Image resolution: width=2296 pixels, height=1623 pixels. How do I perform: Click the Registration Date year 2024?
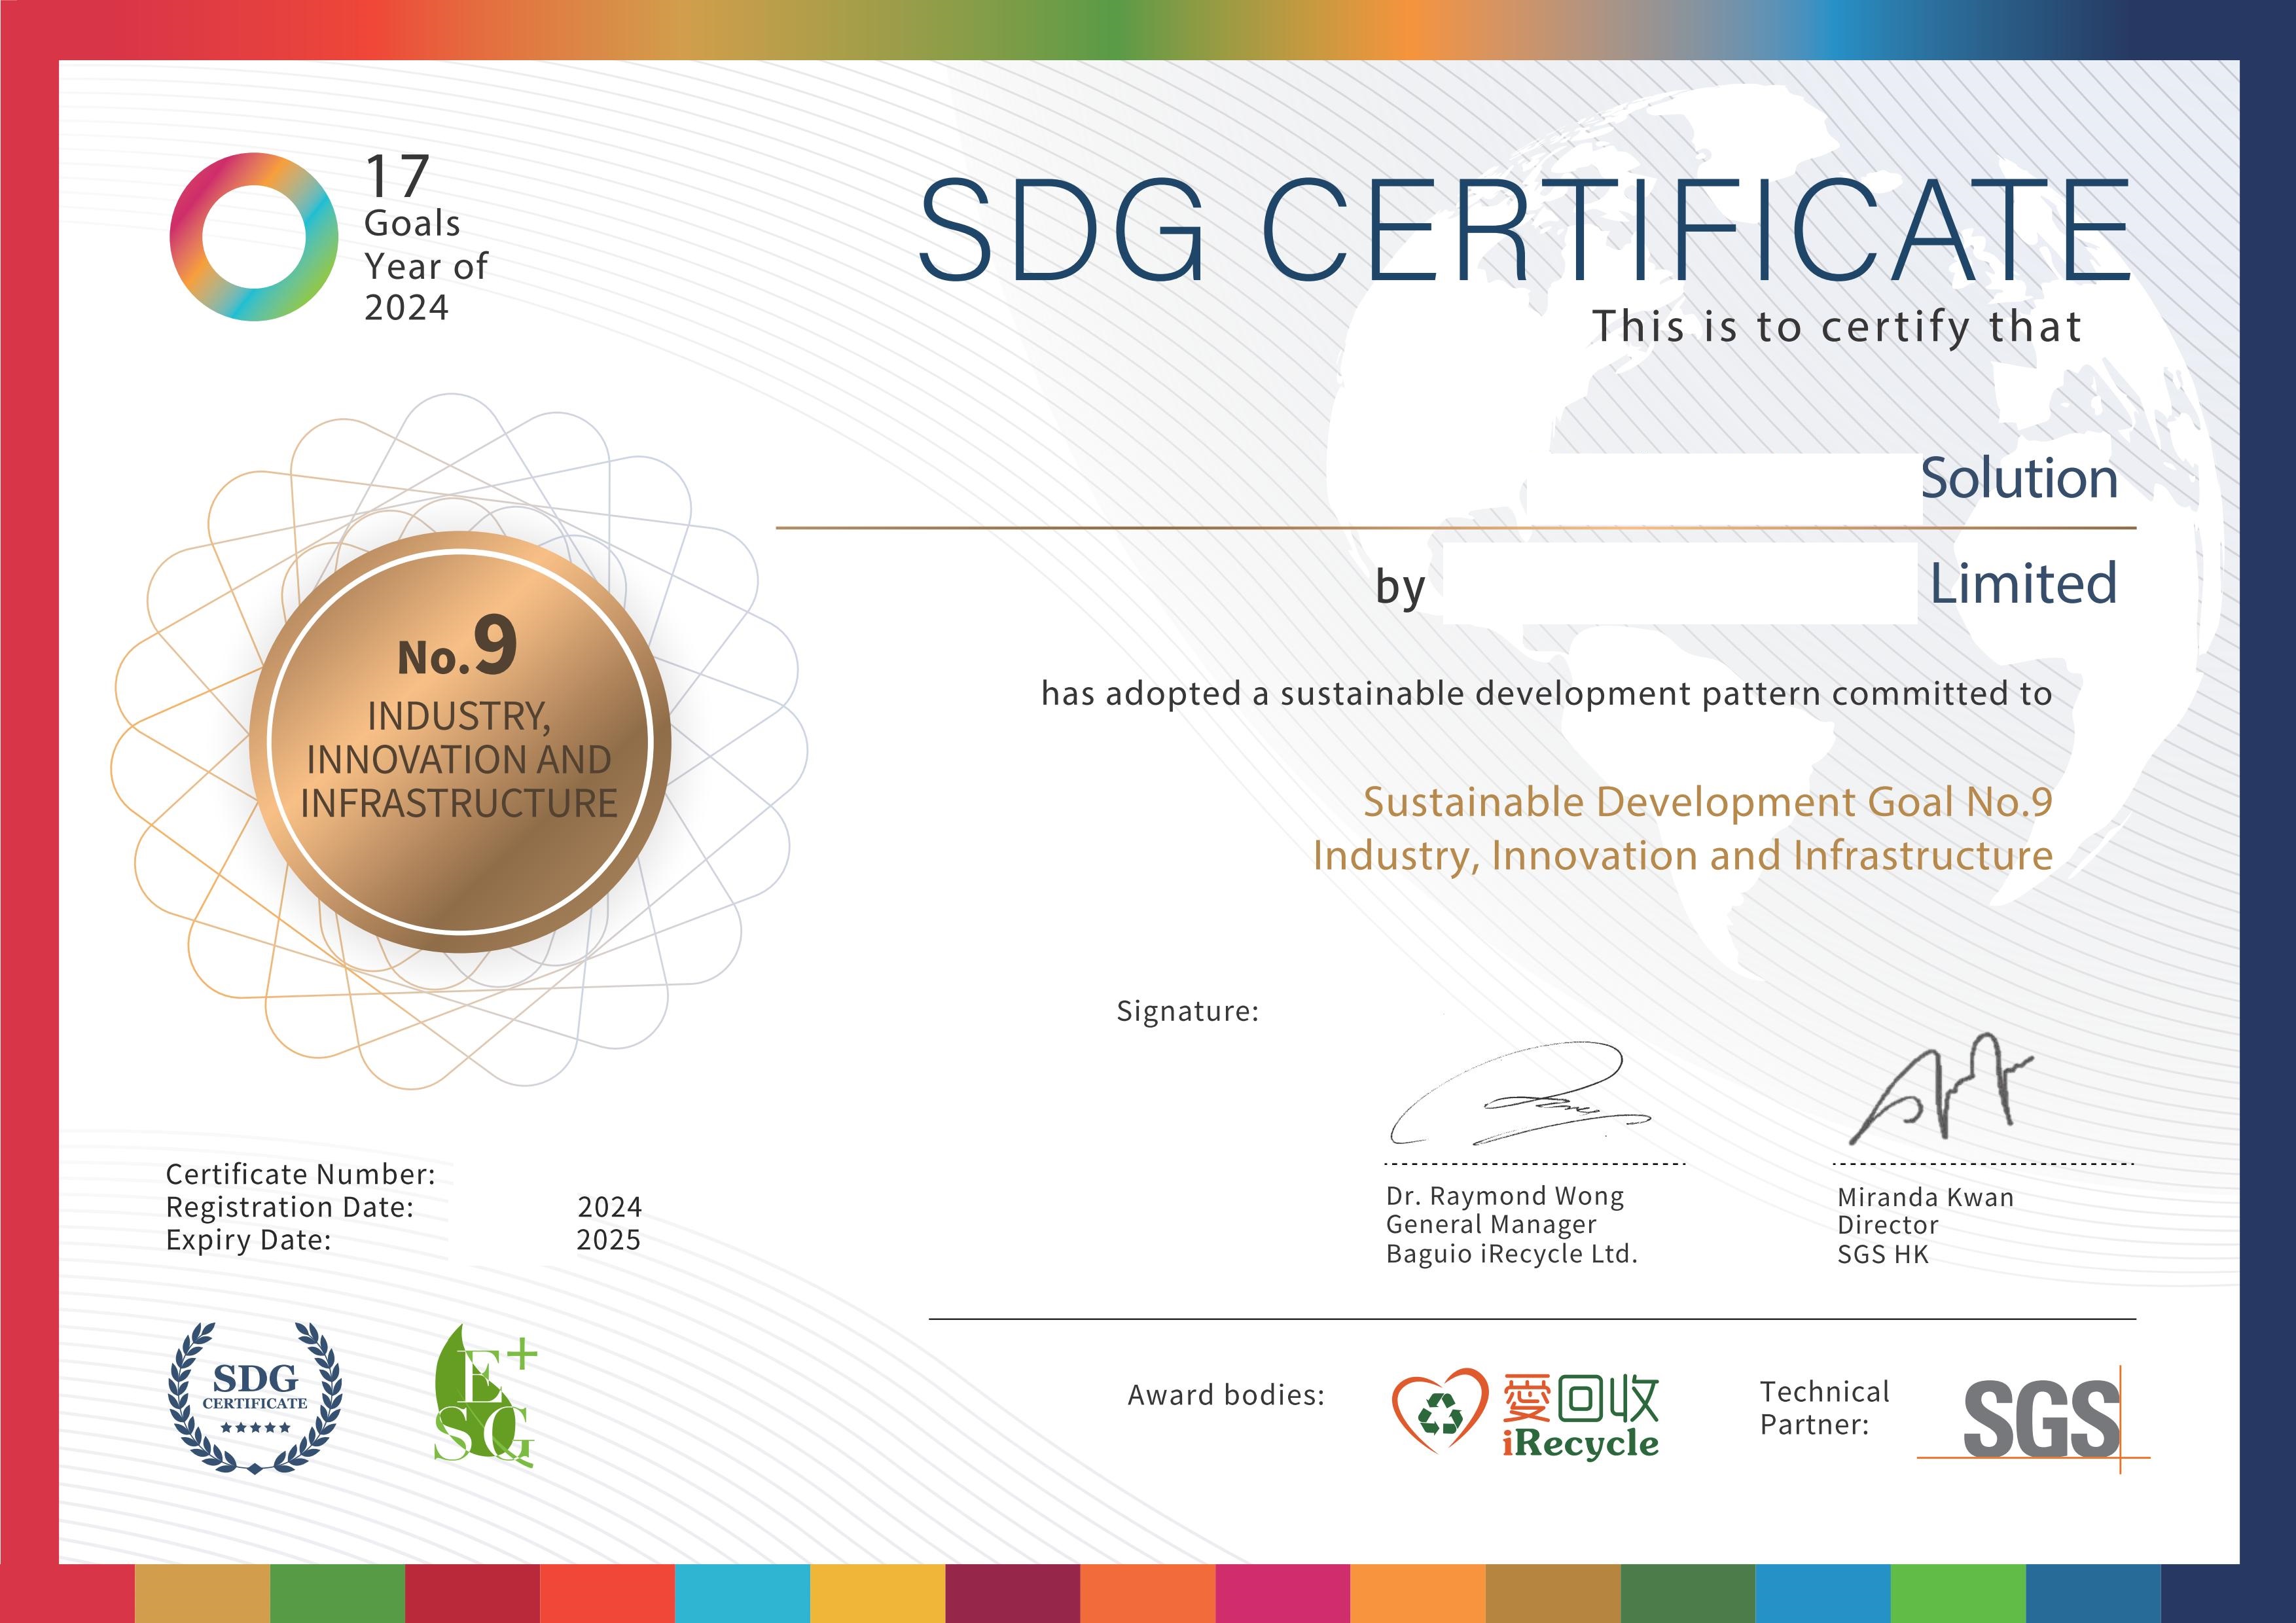(609, 1207)
